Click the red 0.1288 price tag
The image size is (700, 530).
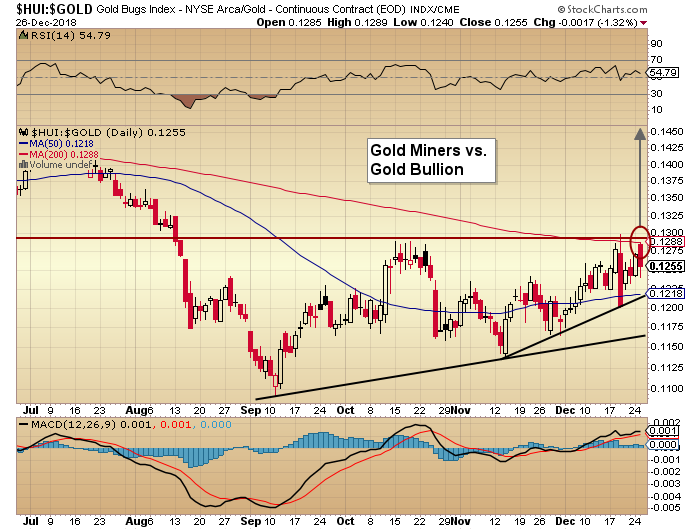click(664, 241)
